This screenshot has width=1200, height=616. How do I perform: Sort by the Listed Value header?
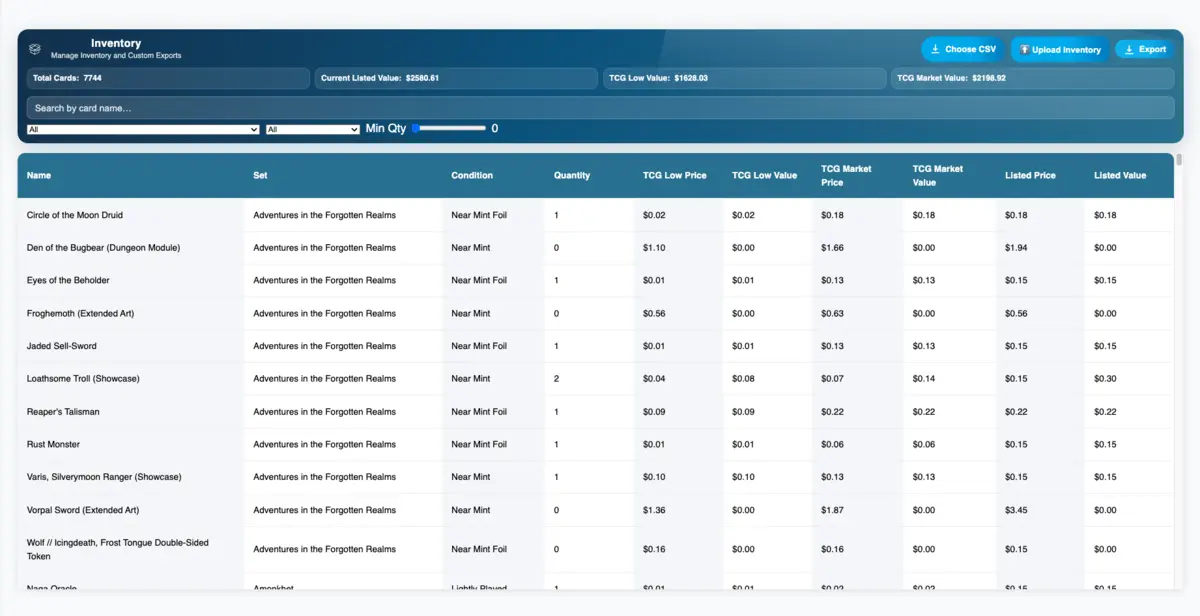[x=1120, y=175]
